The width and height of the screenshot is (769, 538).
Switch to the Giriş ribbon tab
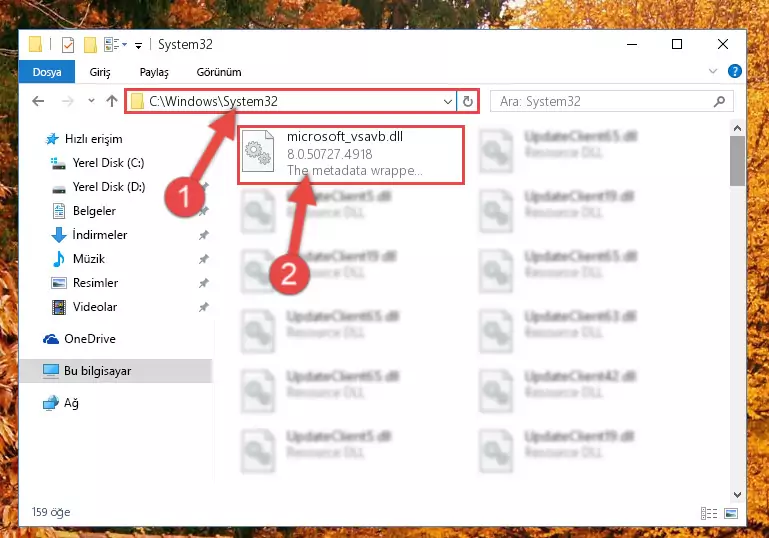tap(100, 72)
